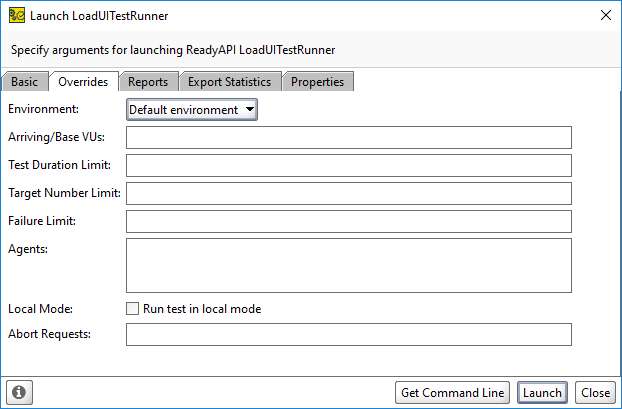Focus the Arriving/Base VUs field
The image size is (622, 409).
click(x=348, y=137)
